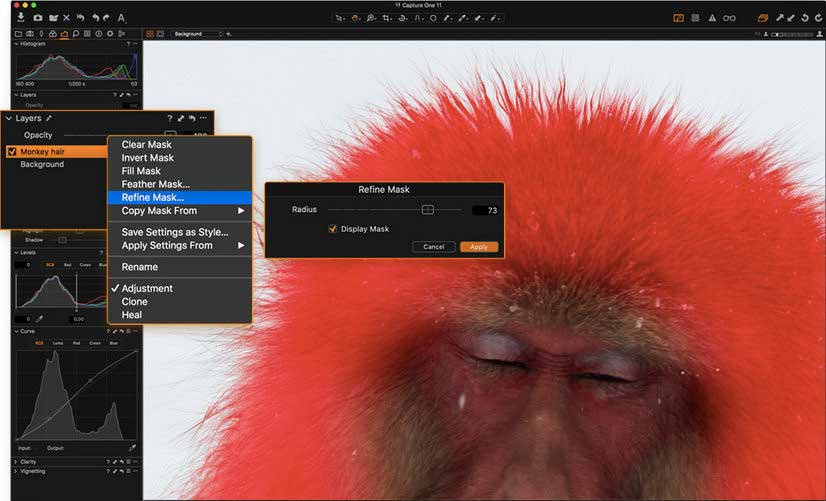Viewport: 826px width, 501px height.
Task: Toggle the Display Mask checkbox
Action: 332,229
